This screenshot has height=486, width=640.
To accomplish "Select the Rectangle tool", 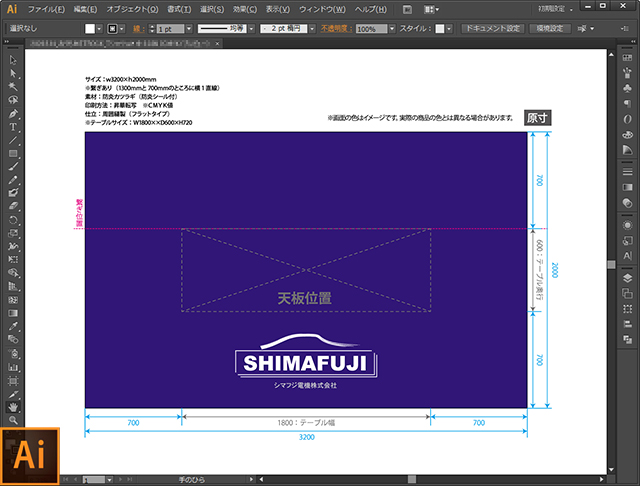I will (13, 153).
